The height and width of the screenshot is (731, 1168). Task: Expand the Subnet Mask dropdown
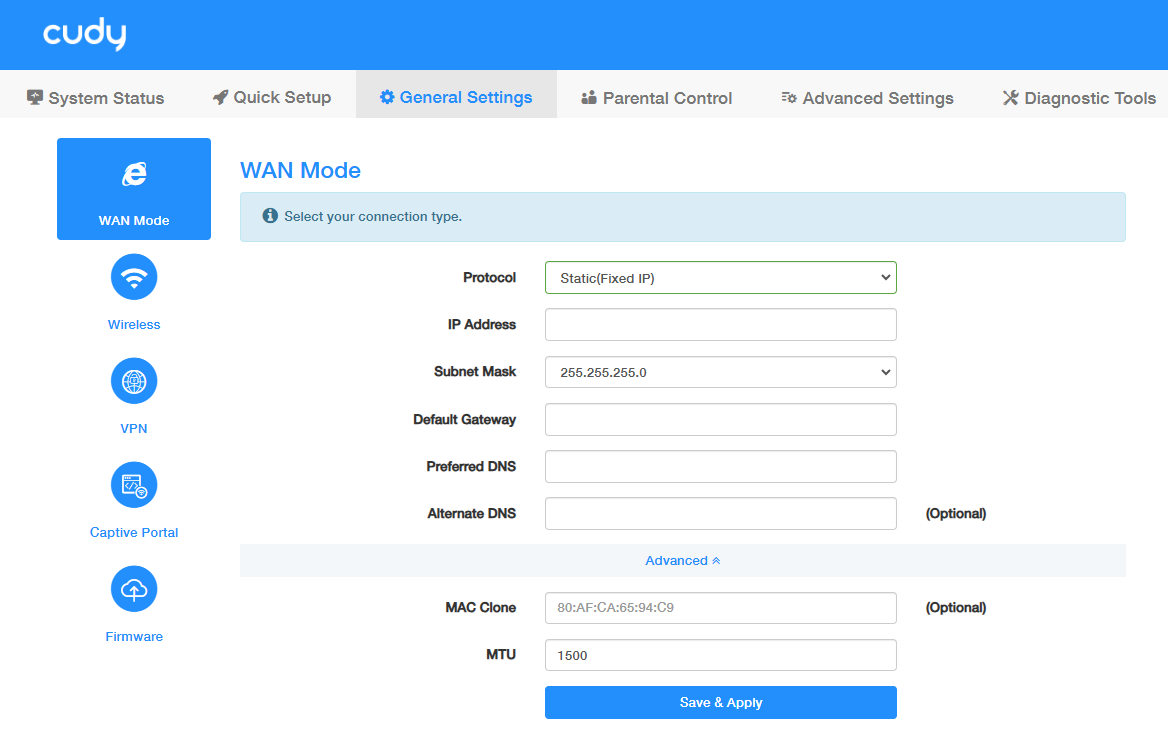tap(720, 372)
